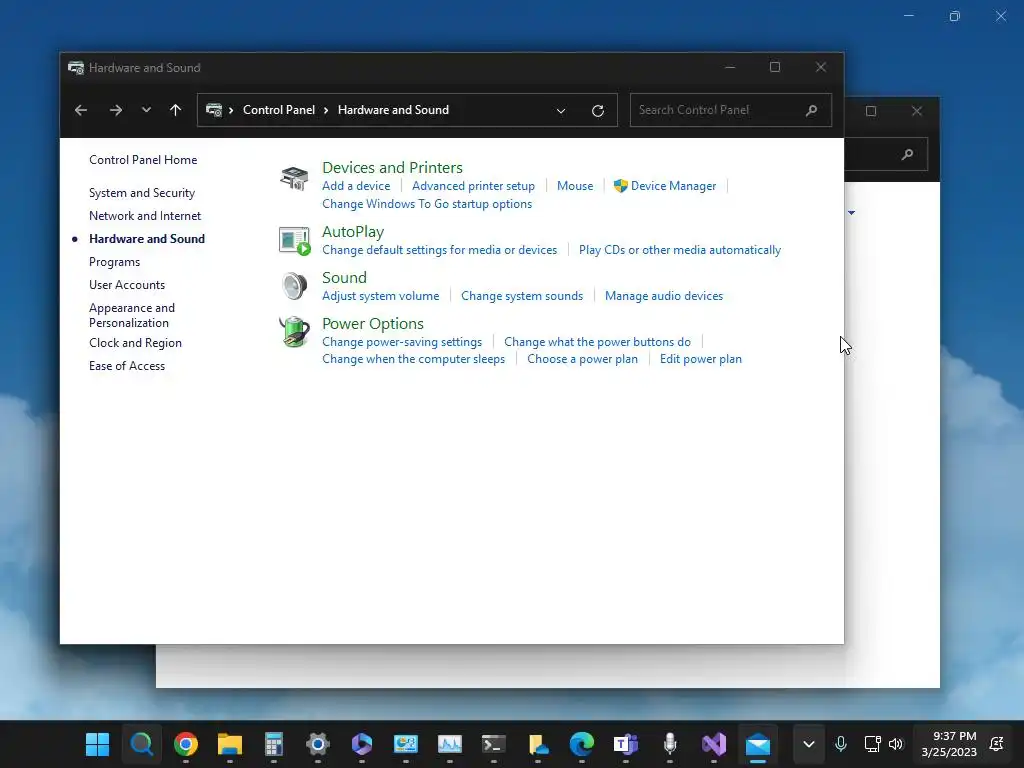1024x768 pixels.
Task: Open recent locations dropdown arrow
Action: (146, 110)
